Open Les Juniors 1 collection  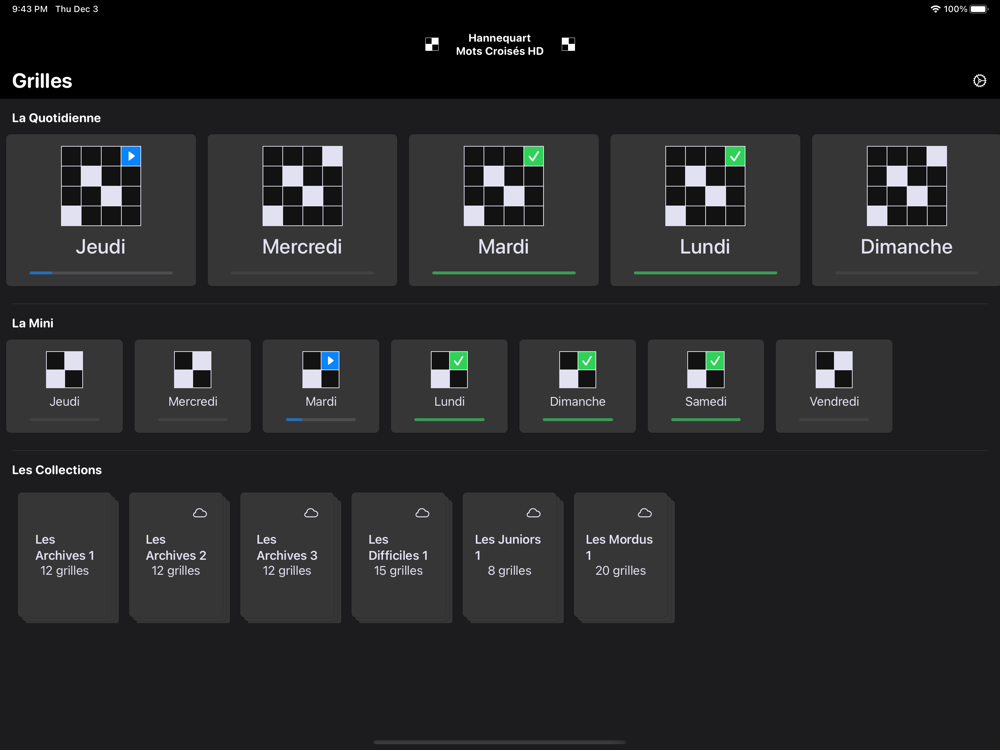click(513, 557)
